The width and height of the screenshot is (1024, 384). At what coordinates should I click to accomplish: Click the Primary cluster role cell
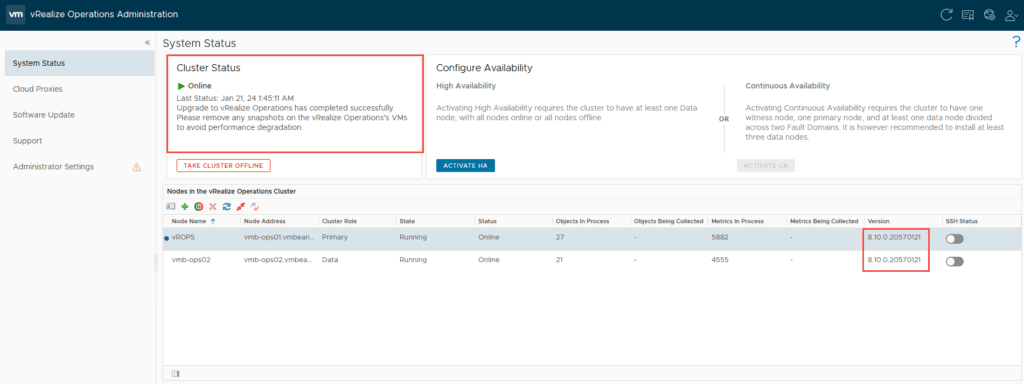pyautogui.click(x=334, y=238)
